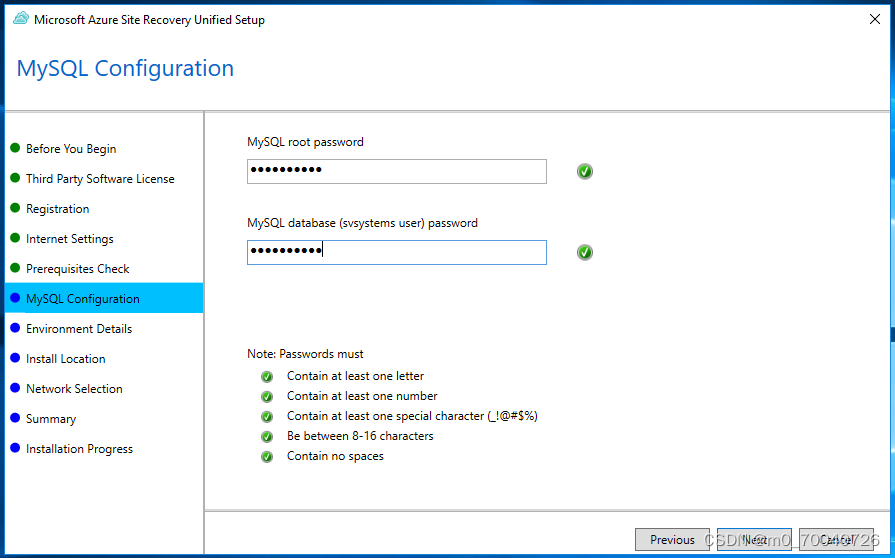Select MySQL Configuration in sidebar
This screenshot has height=558, width=895.
(x=104, y=298)
